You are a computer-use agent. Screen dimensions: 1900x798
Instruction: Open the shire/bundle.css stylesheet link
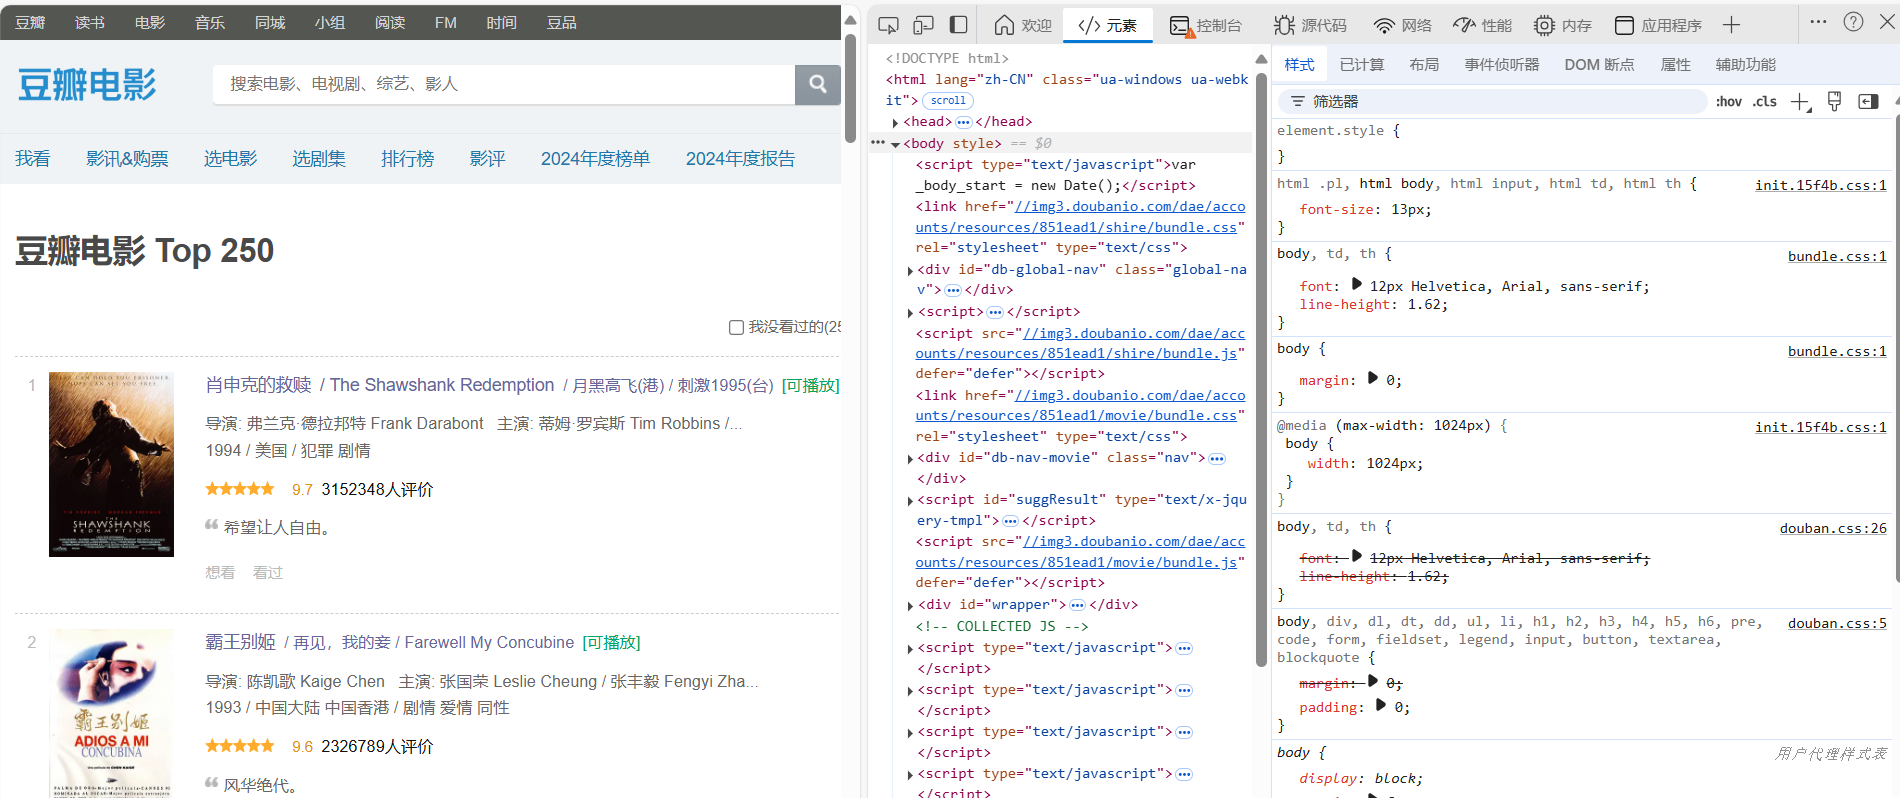click(1080, 217)
